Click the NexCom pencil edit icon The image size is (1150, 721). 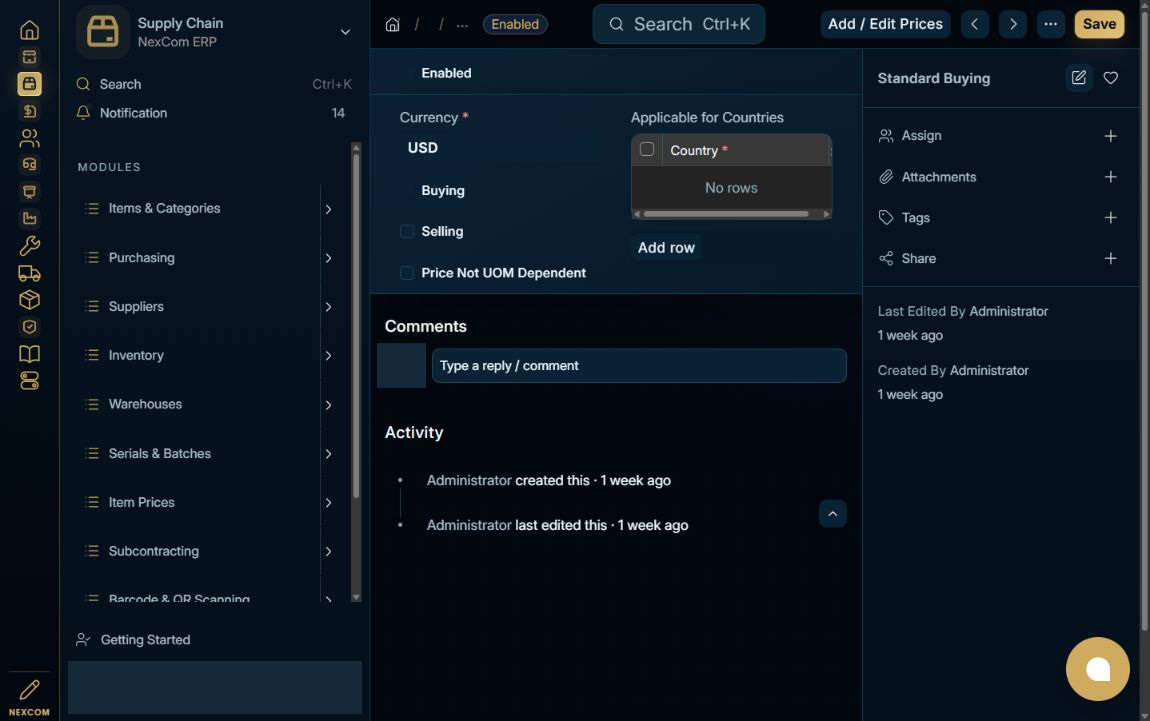(29, 689)
